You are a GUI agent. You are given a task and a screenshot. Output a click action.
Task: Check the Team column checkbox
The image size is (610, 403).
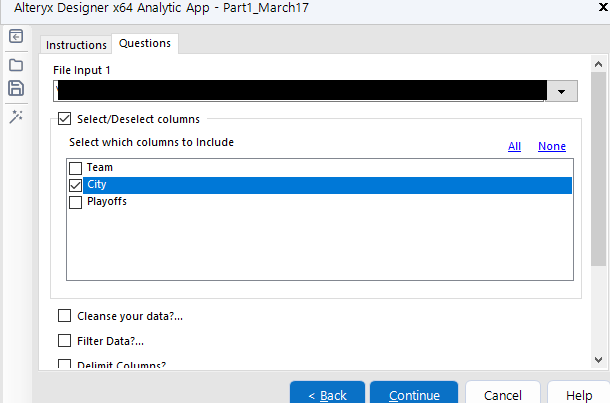click(x=75, y=168)
